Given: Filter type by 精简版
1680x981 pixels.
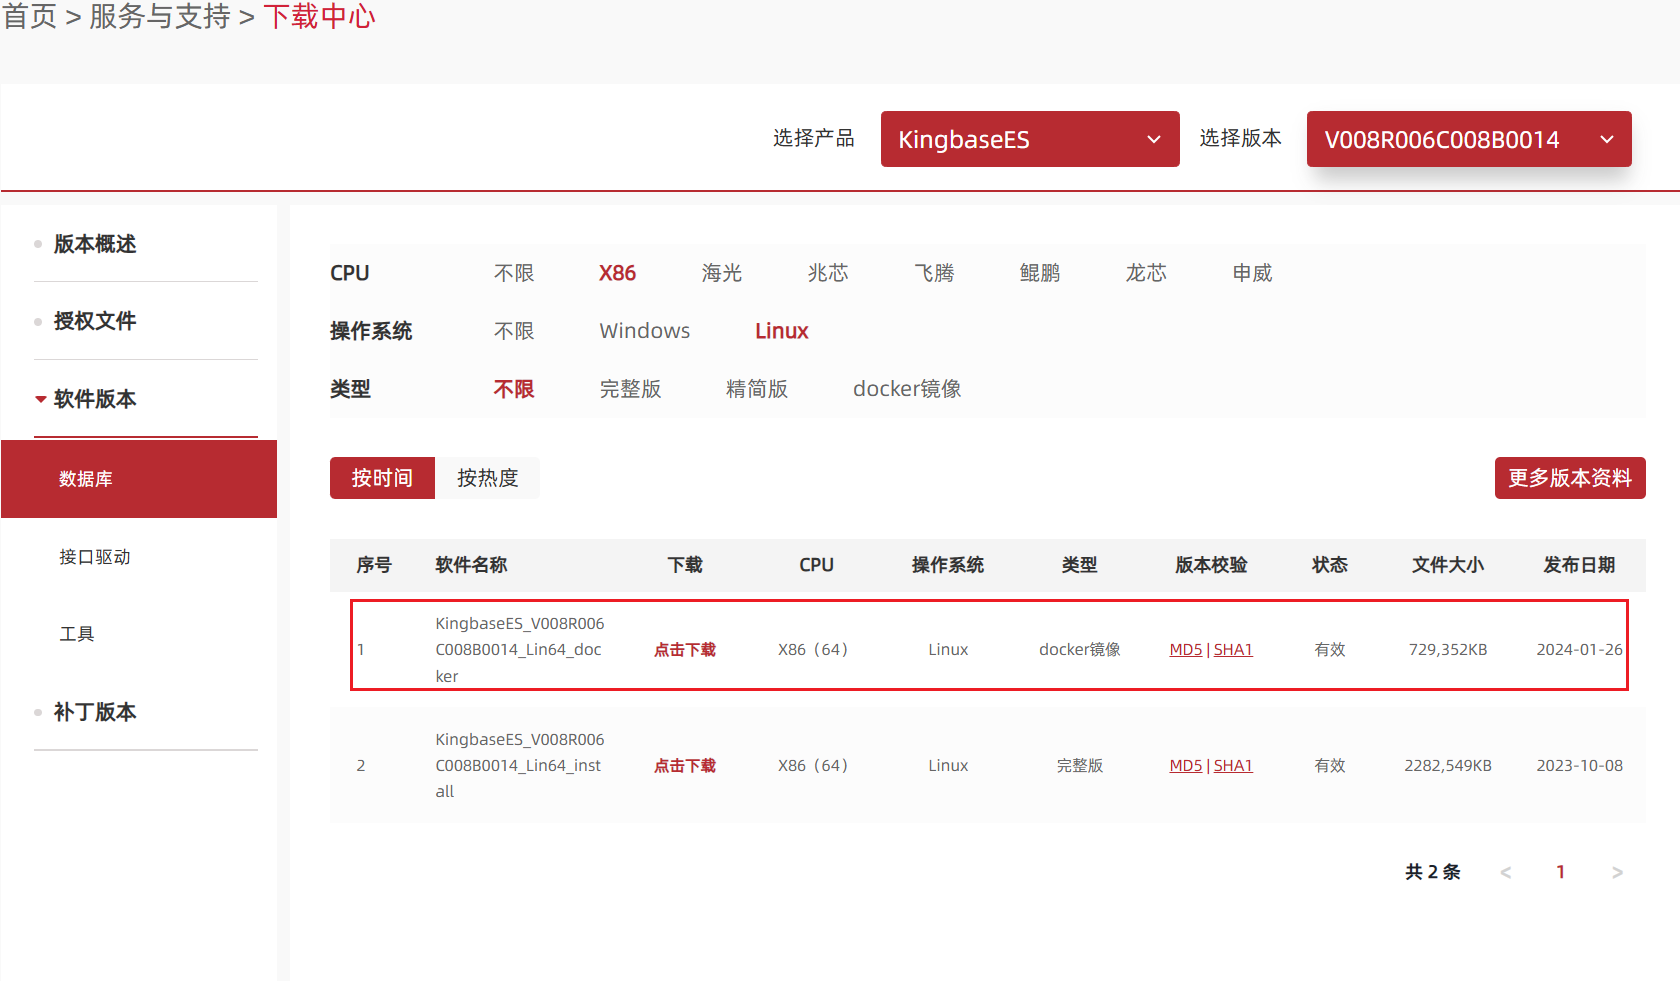Looking at the screenshot, I should [757, 389].
